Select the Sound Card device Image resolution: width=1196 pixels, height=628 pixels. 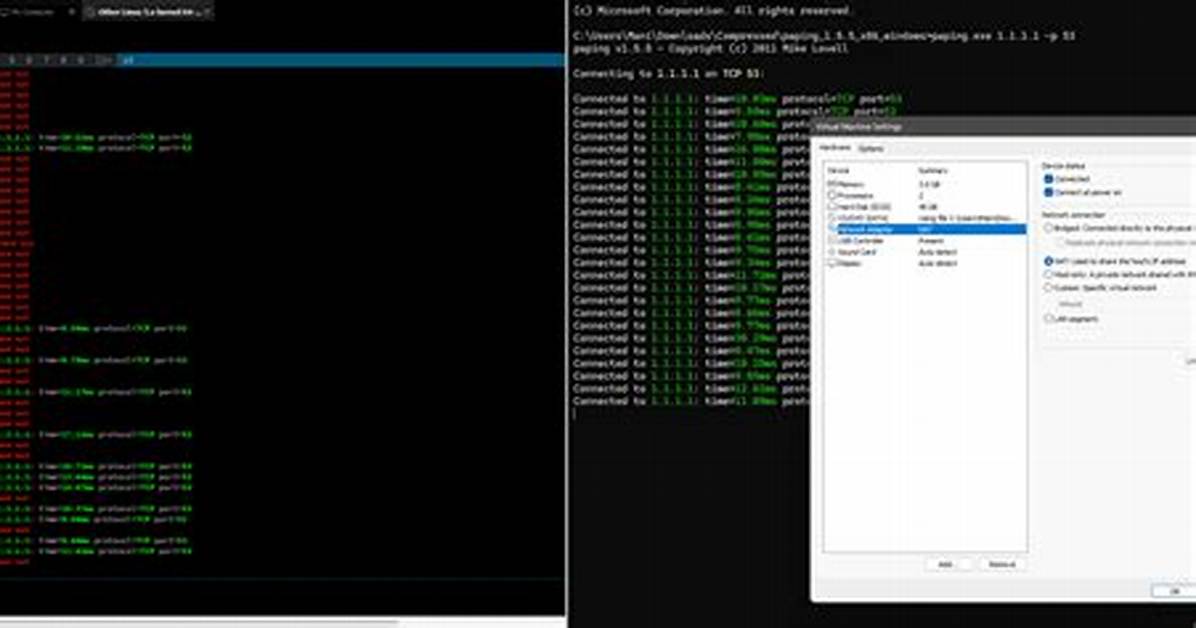925,252
